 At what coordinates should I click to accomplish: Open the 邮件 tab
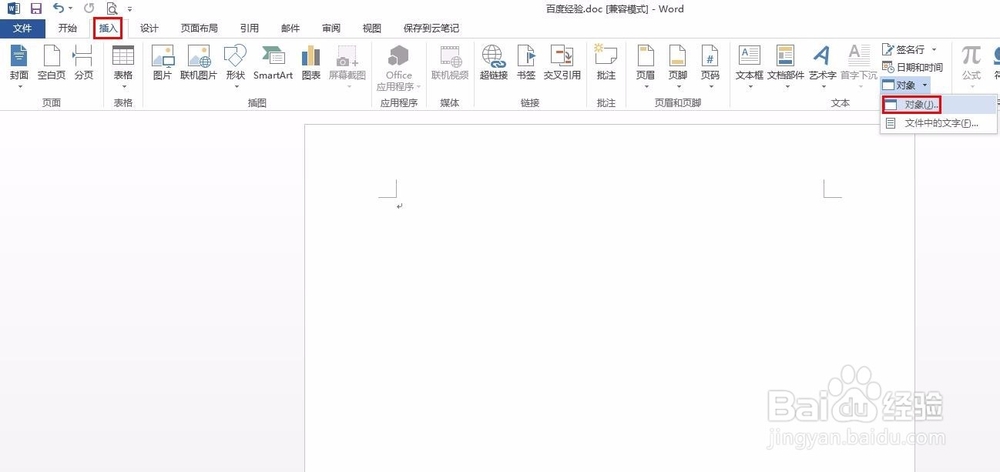(290, 28)
